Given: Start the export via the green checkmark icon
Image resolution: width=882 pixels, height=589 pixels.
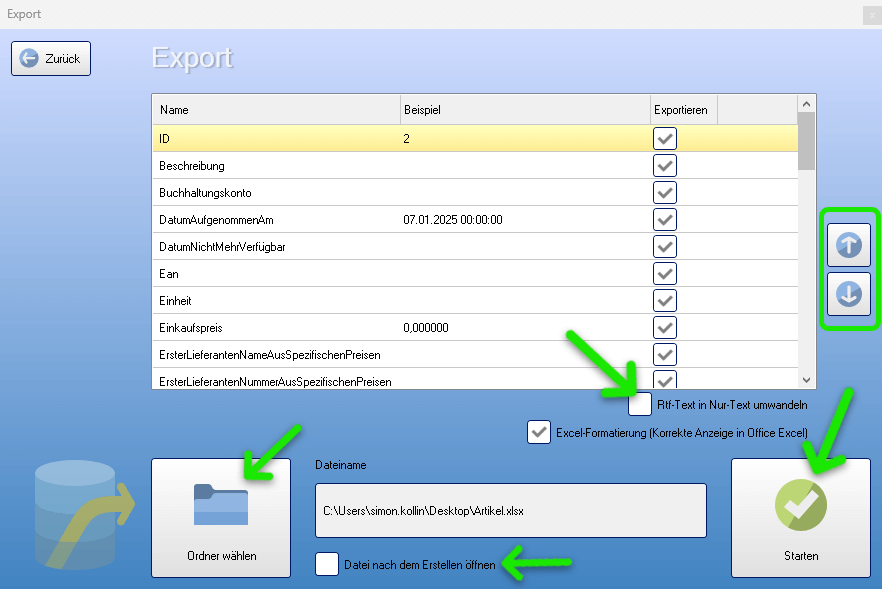Looking at the screenshot, I should [x=800, y=505].
